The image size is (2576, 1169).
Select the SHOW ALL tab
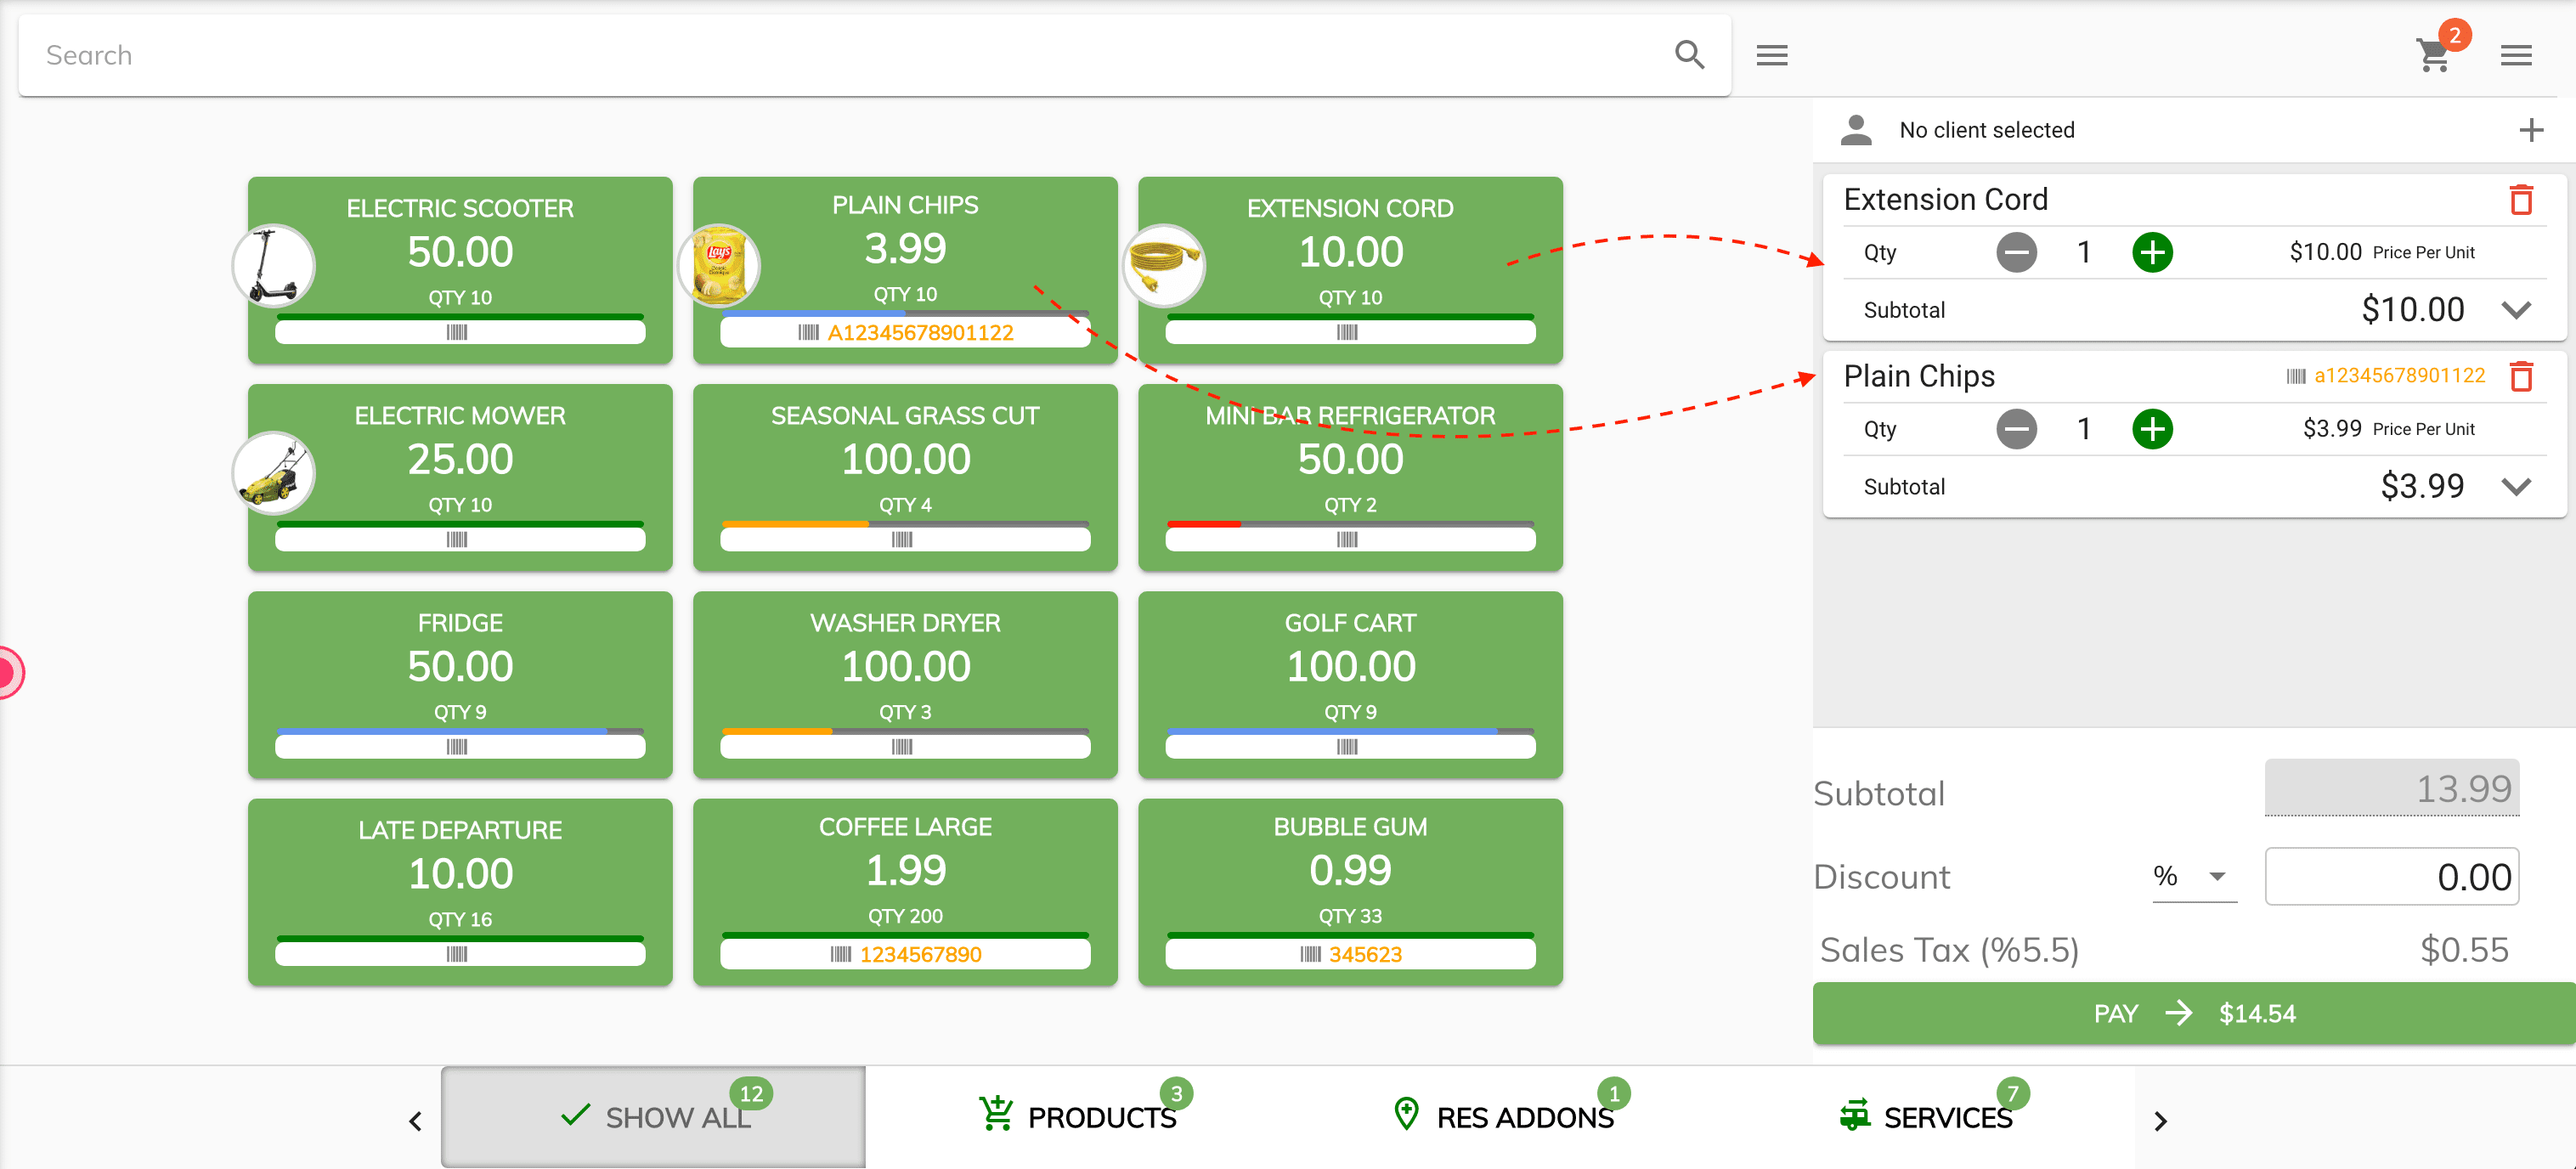654,1118
